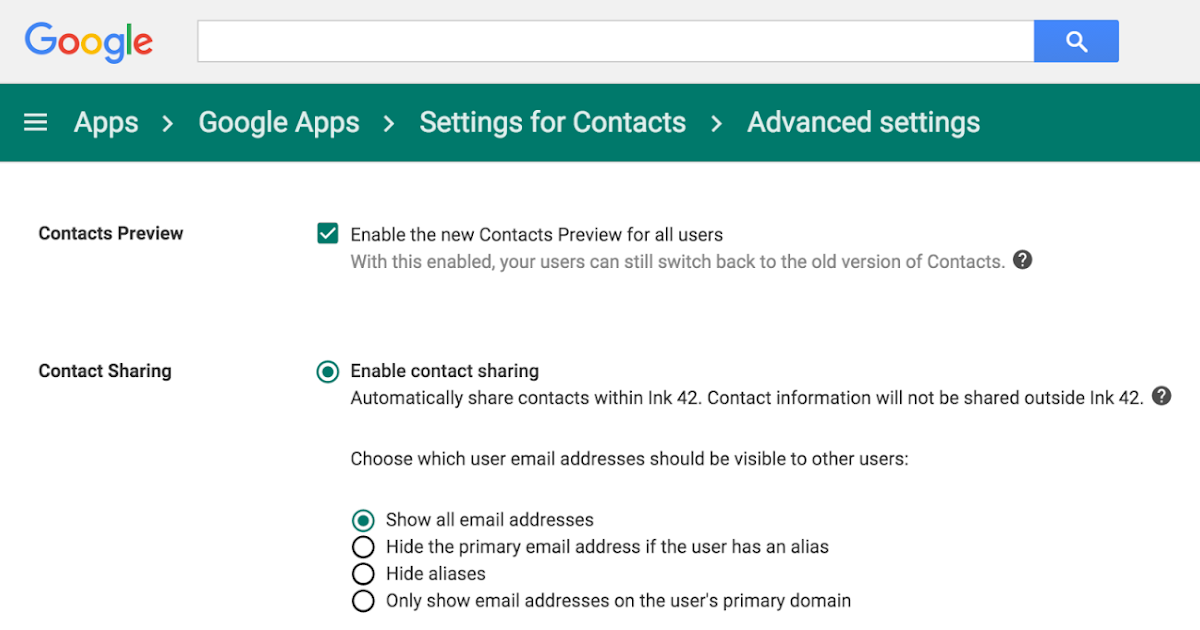Go to Apps breadcrumb
The image size is (1200, 630).
[x=106, y=122]
